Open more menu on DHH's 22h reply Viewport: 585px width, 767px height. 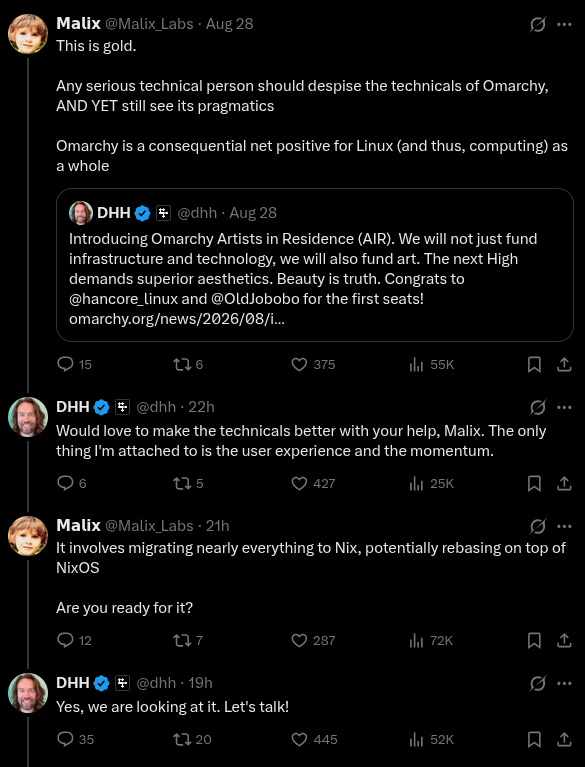click(x=564, y=407)
